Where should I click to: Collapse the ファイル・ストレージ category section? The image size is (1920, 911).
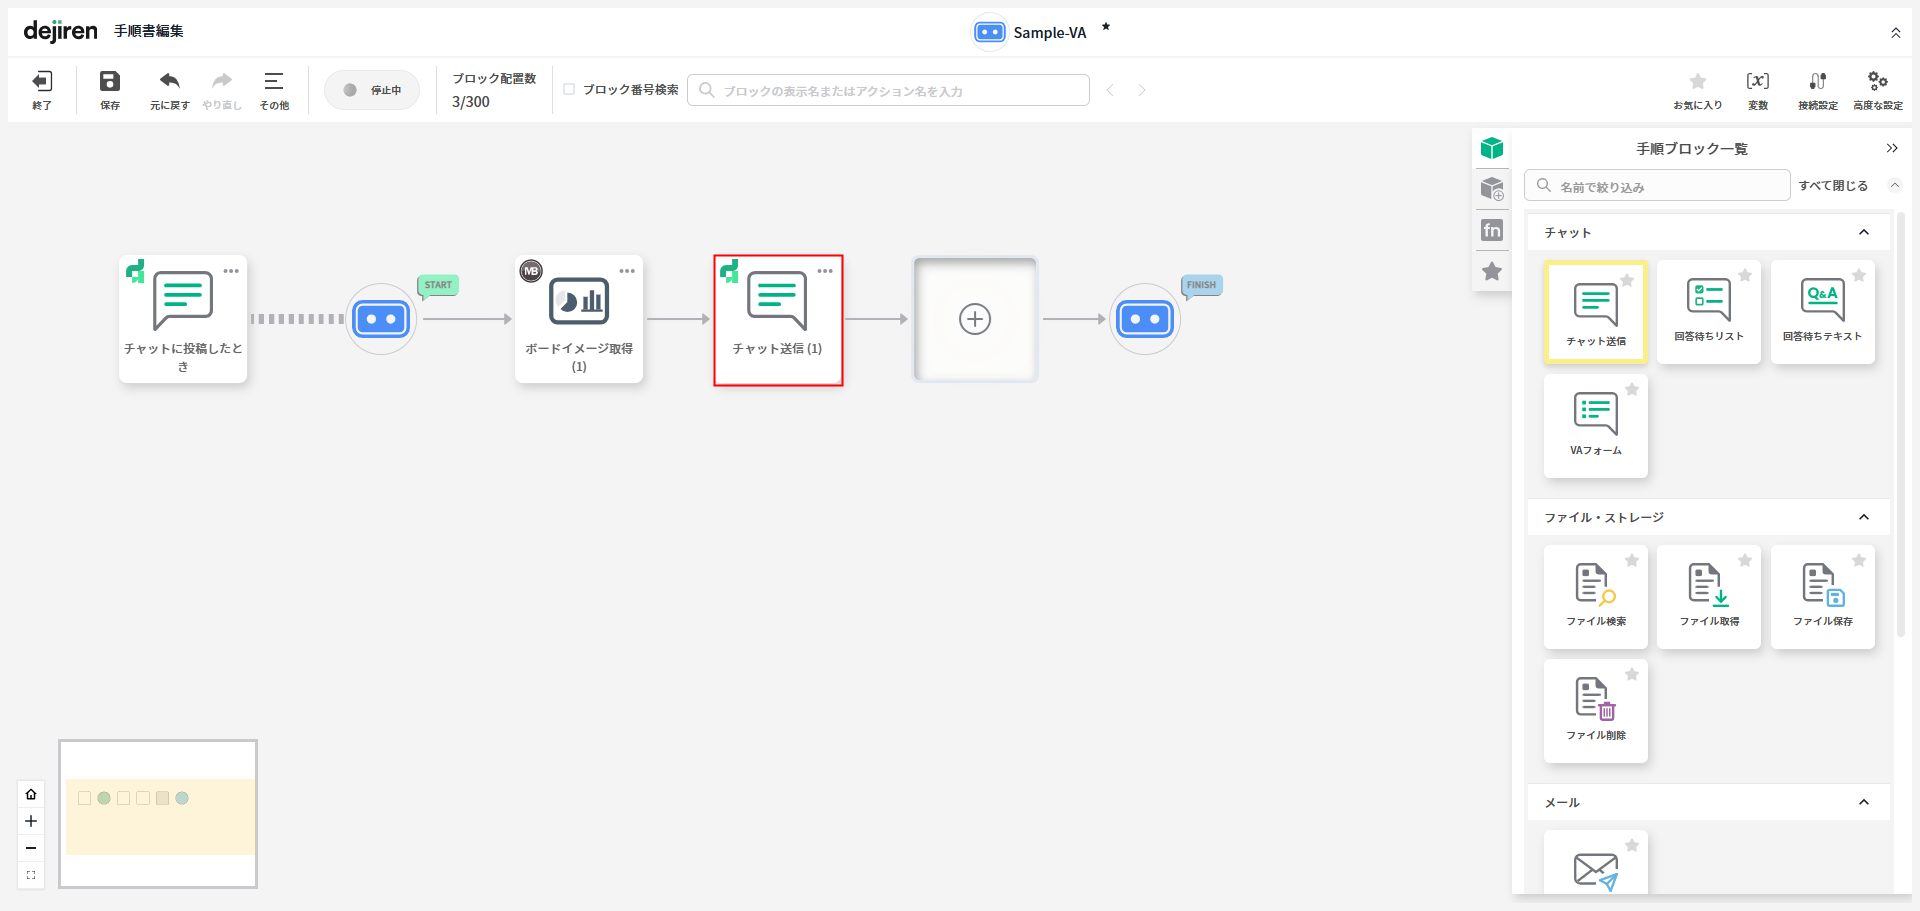click(1863, 517)
